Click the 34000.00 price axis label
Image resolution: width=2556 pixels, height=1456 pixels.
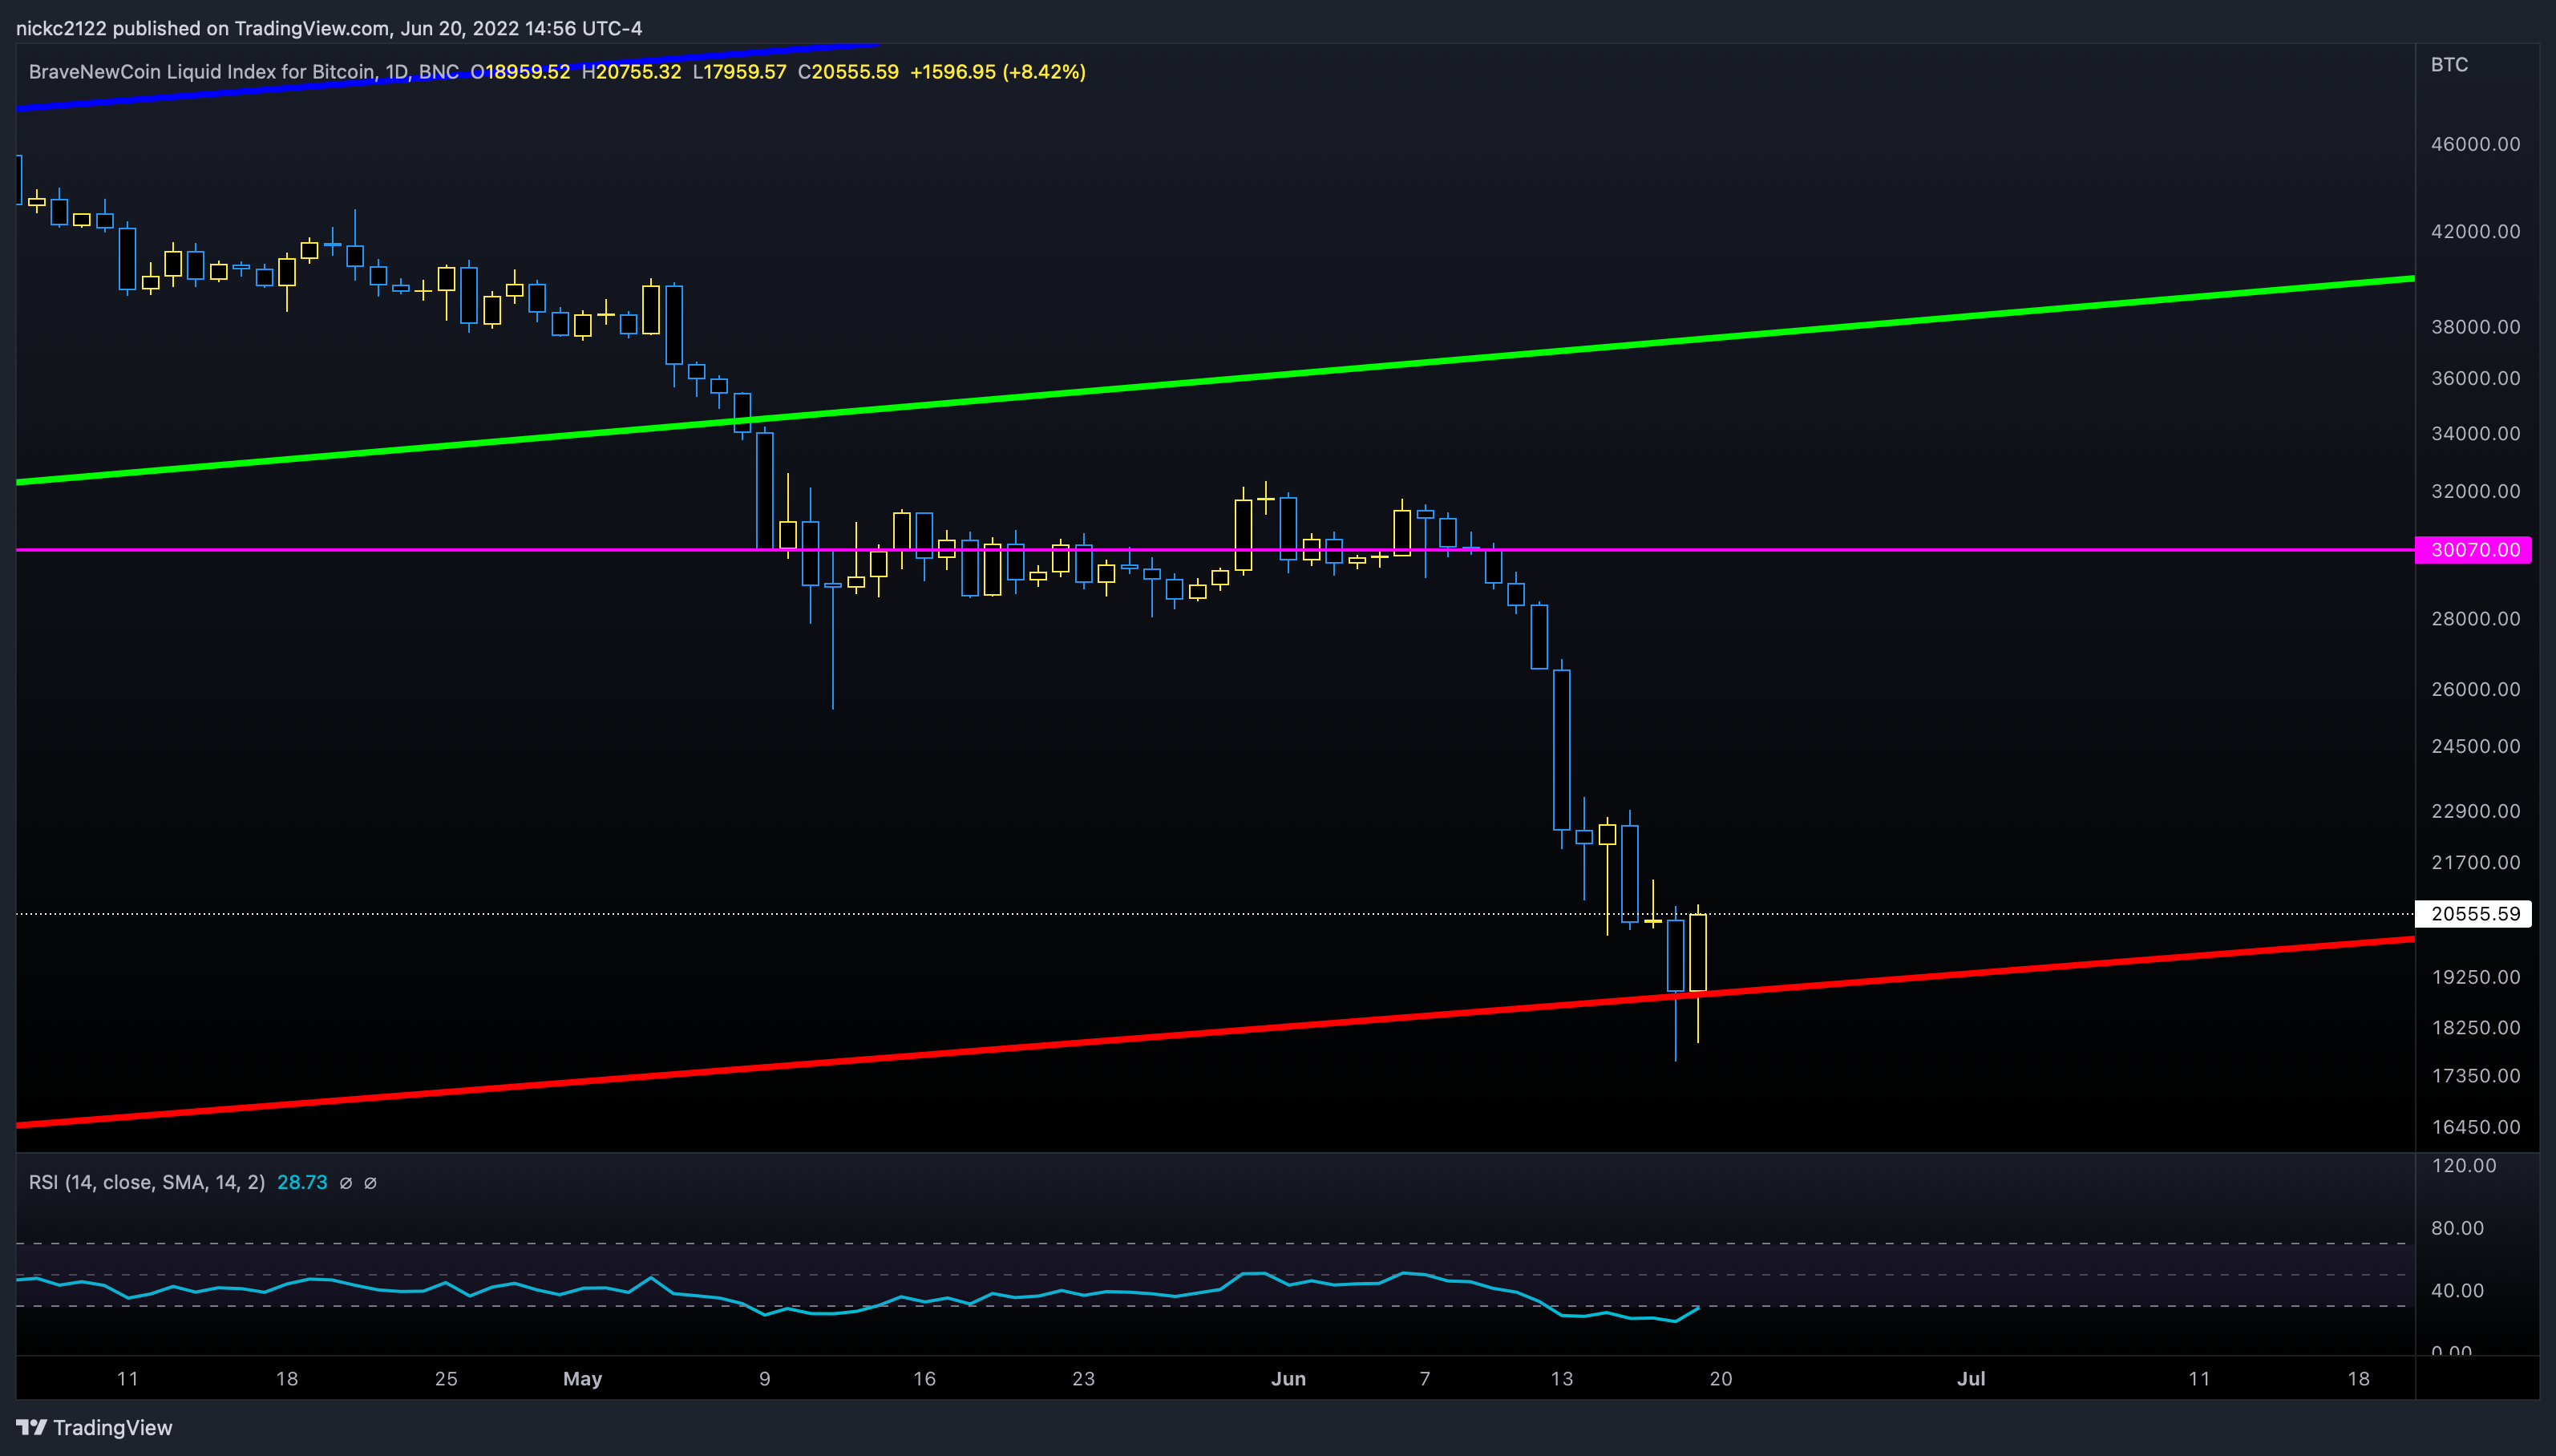pos(2475,434)
